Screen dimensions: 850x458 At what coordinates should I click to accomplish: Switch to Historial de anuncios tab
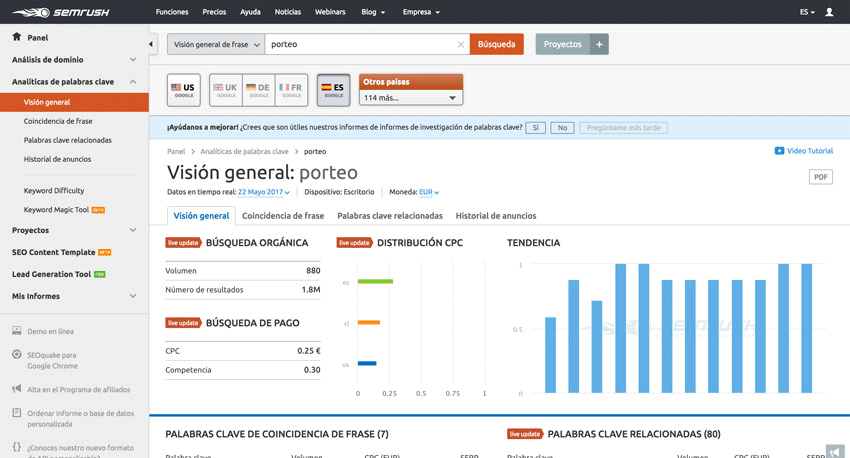tap(495, 216)
